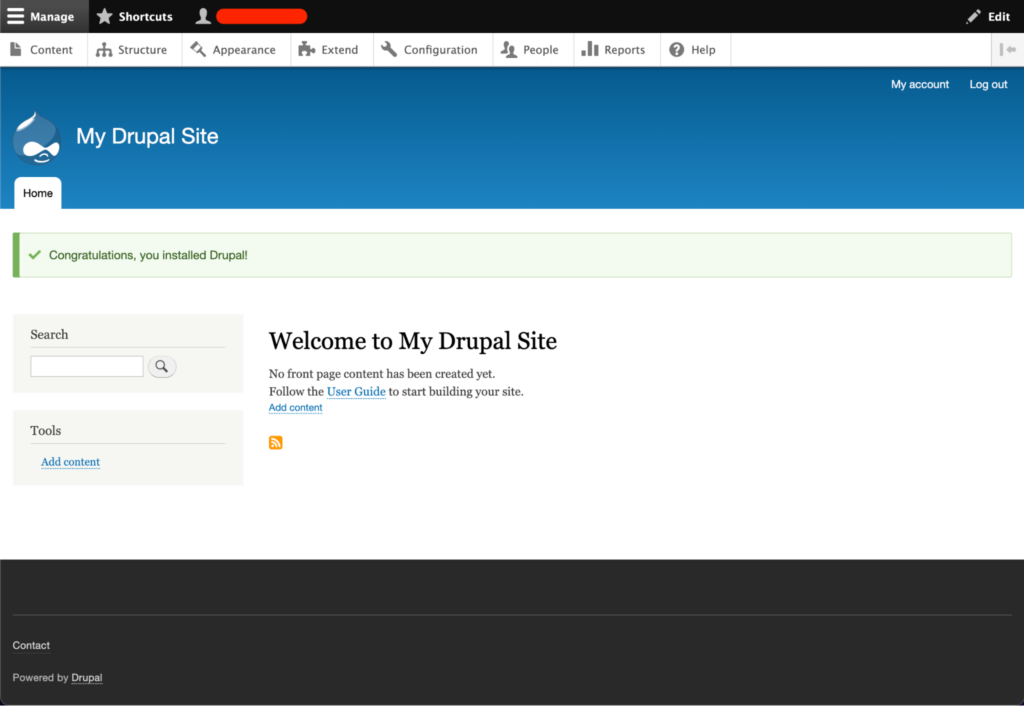Screen dimensions: 1024x706
Task: Go to My account
Action: pos(920,84)
